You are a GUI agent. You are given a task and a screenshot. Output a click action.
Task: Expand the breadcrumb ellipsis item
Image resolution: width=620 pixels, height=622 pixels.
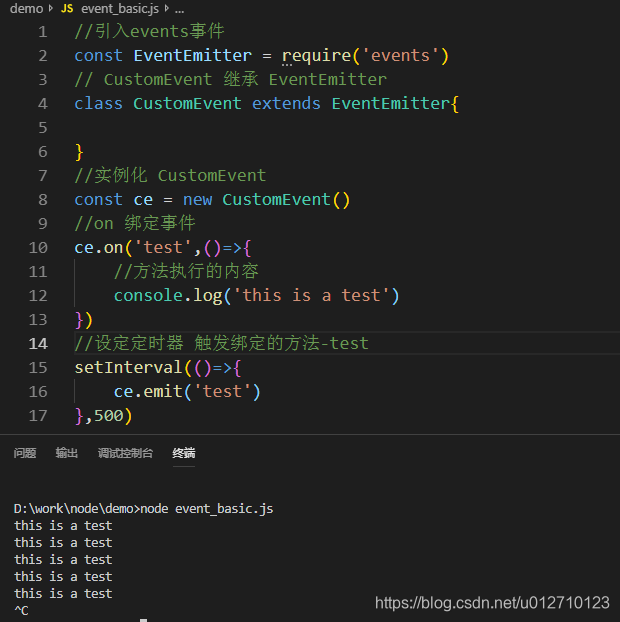pos(179,10)
